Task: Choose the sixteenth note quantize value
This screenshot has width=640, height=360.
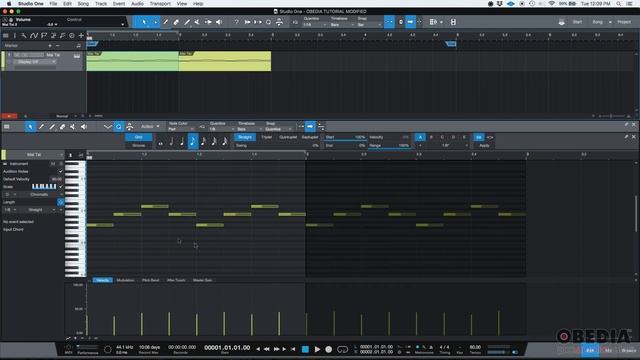Action: click(x=203, y=142)
